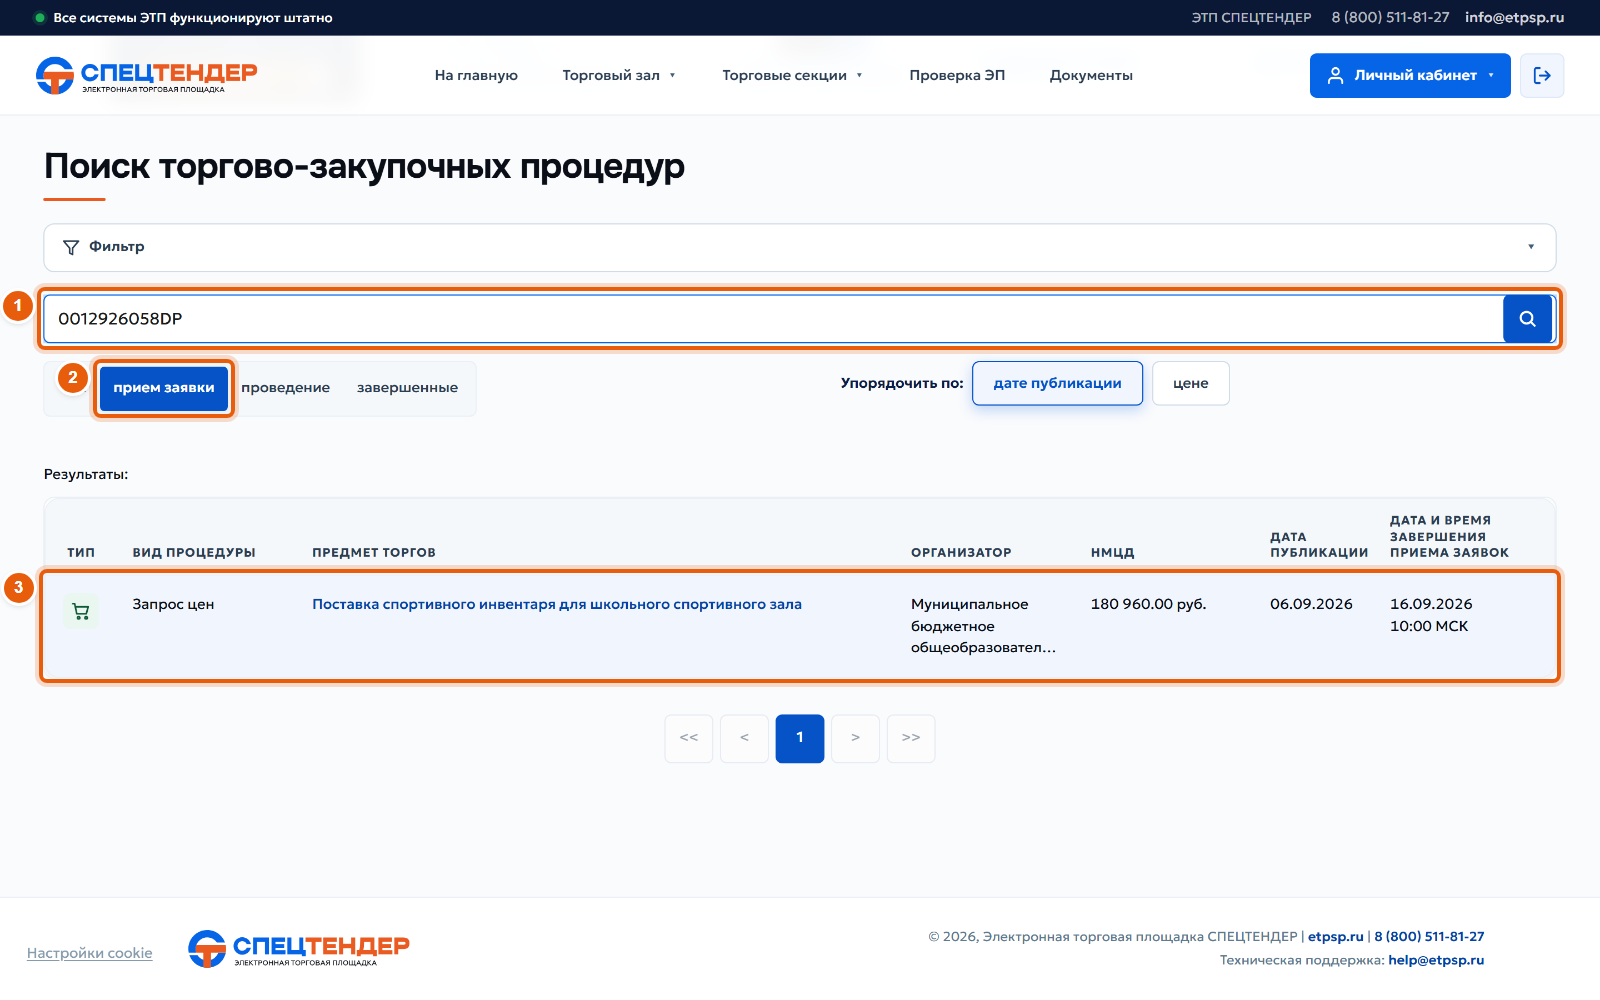The width and height of the screenshot is (1600, 1000).
Task: Click the Запрос цен cell
Action: coord(173,604)
